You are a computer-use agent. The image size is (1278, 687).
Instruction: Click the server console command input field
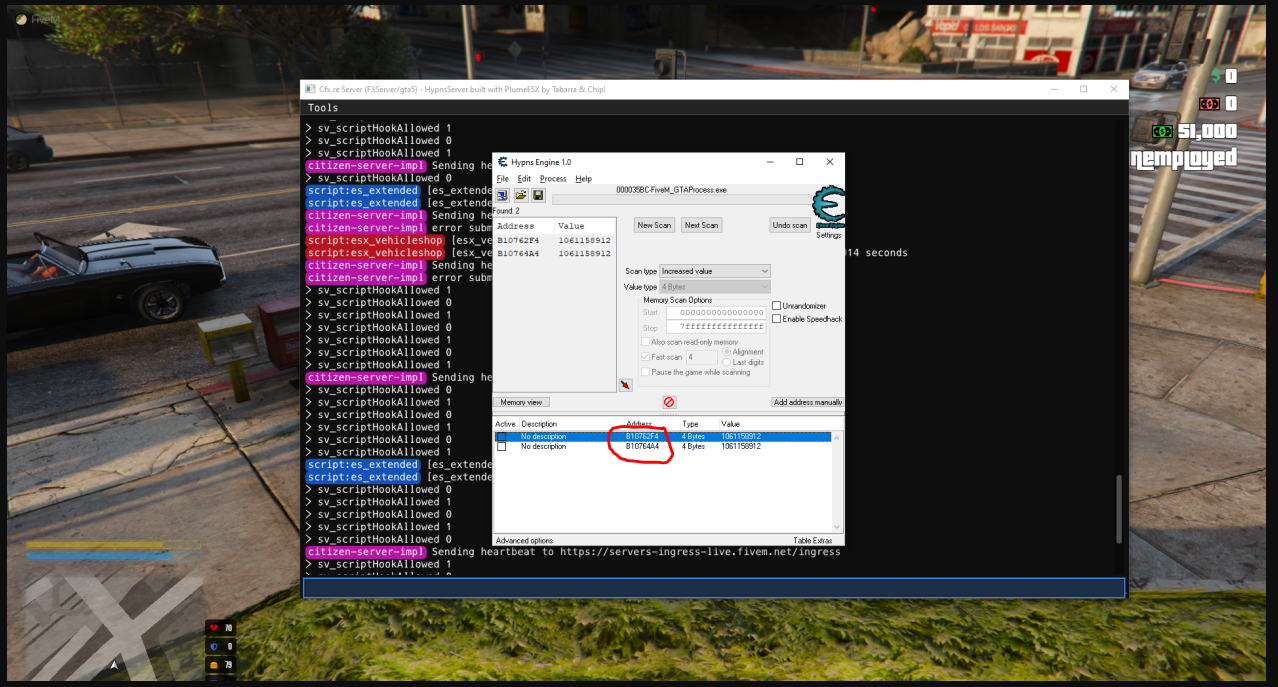(x=714, y=588)
